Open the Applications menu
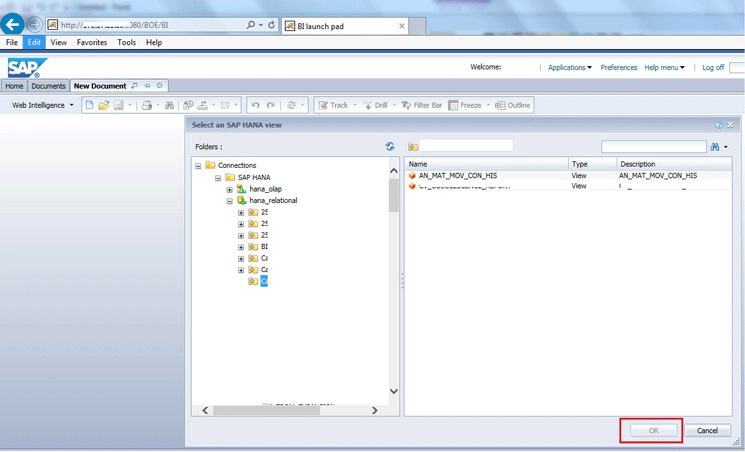This screenshot has height=452, width=745. point(570,67)
